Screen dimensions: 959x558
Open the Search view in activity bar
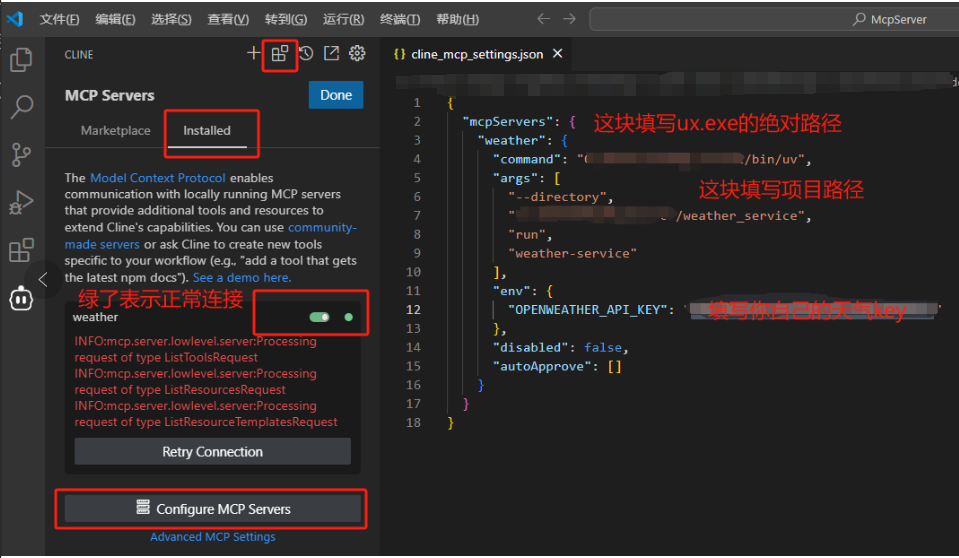(21, 106)
